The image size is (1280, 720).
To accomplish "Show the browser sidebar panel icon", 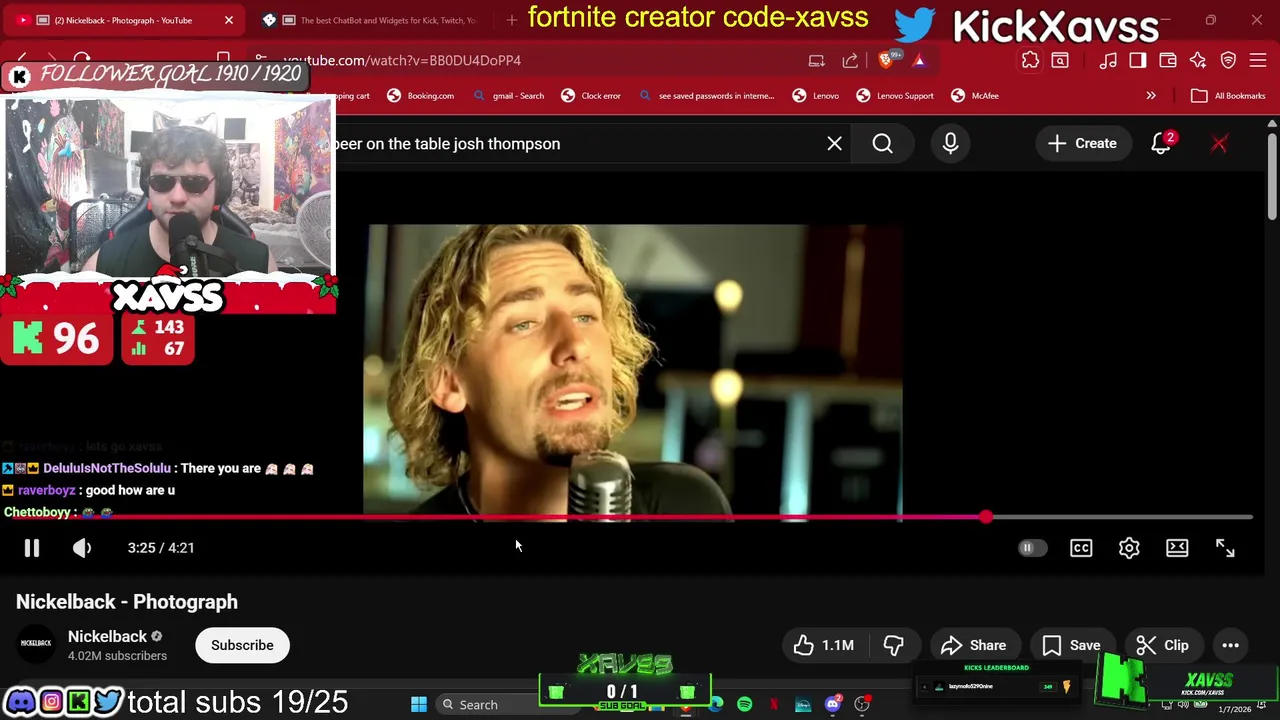I will pos(1138,60).
